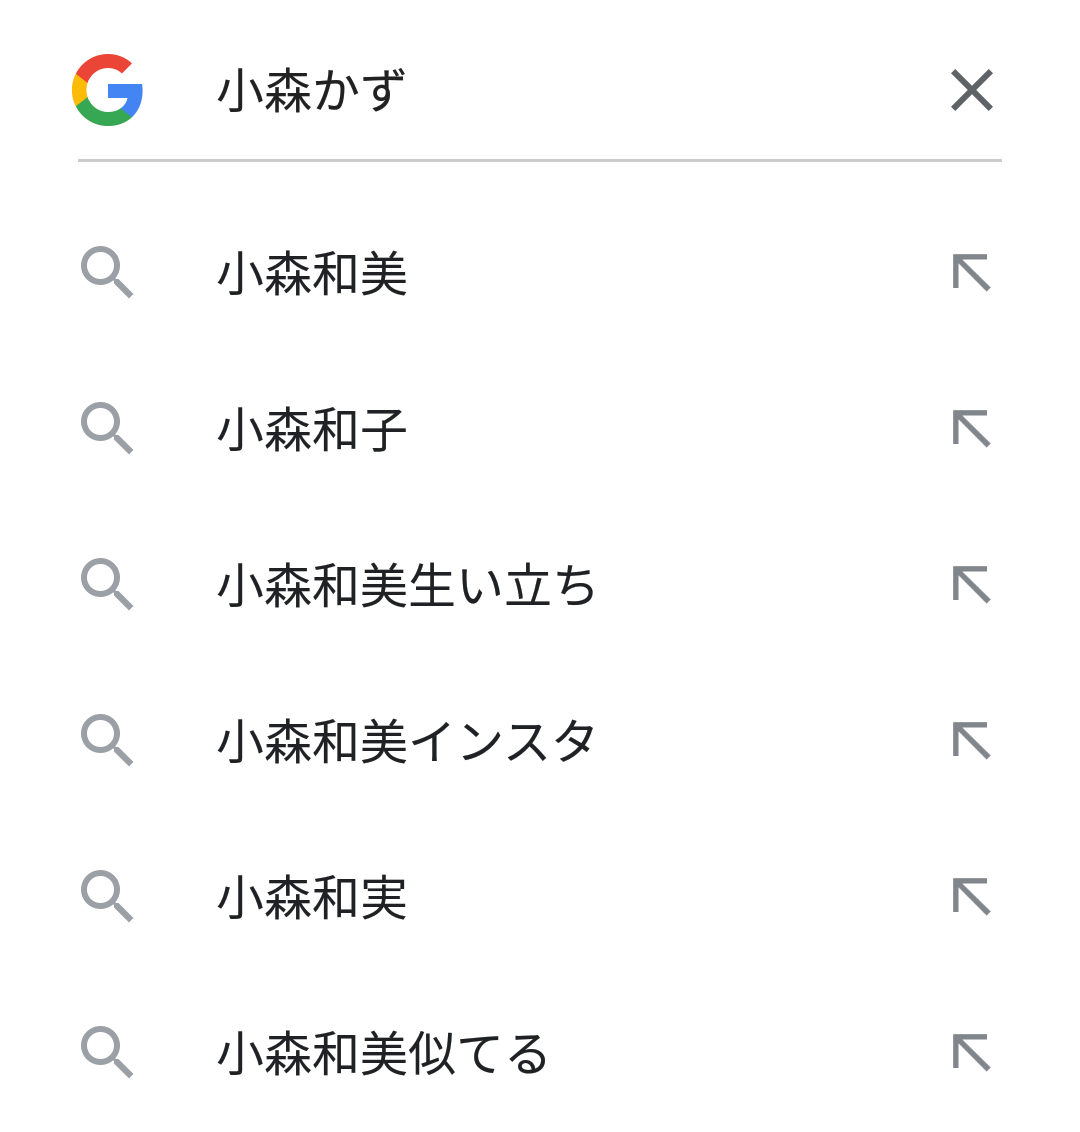
Task: Tap the fill arrow beside 小森和美似てる
Action: coord(972,1053)
